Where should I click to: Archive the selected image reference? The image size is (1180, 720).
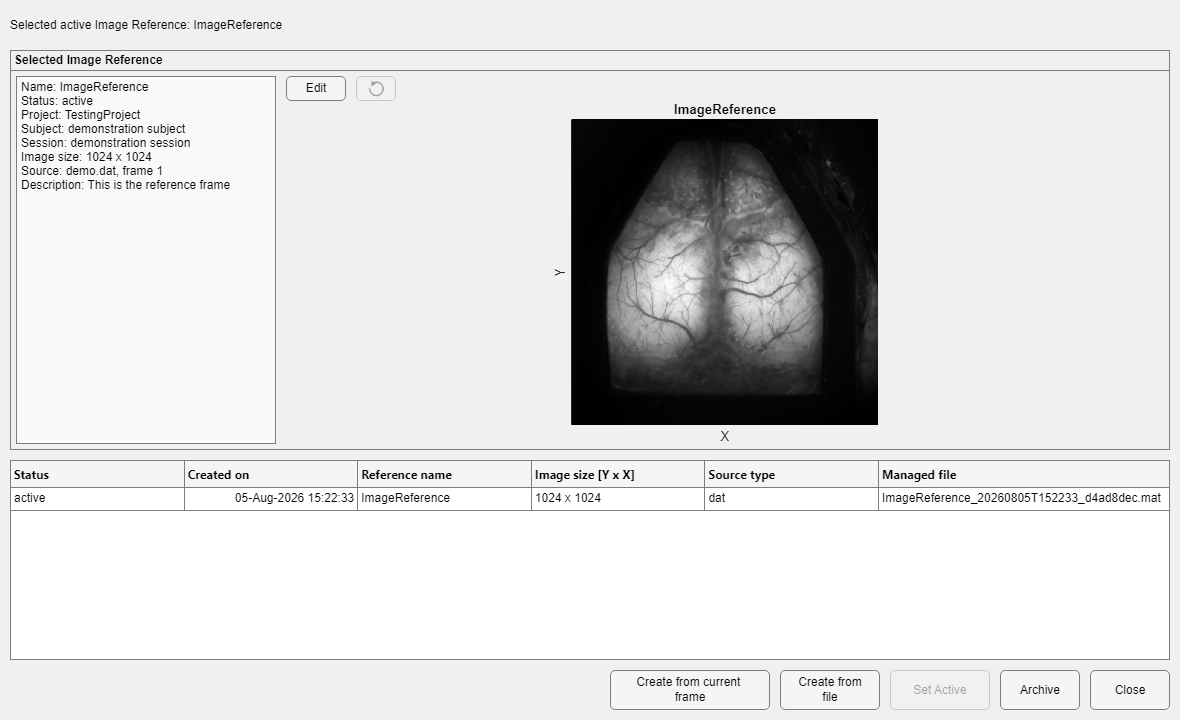pyautogui.click(x=1039, y=689)
